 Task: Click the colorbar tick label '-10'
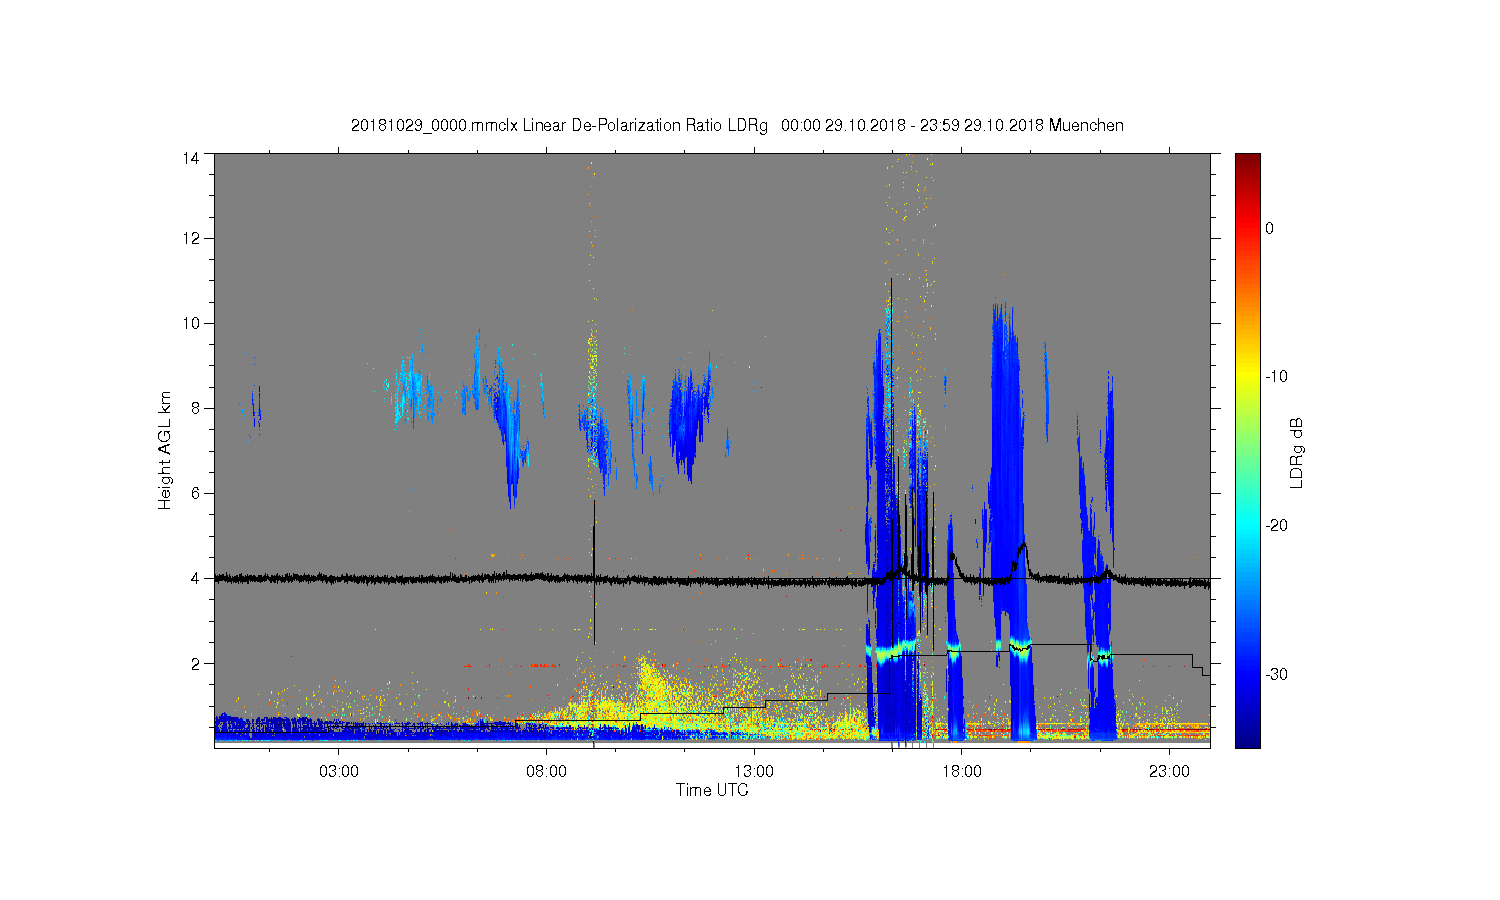(1276, 377)
